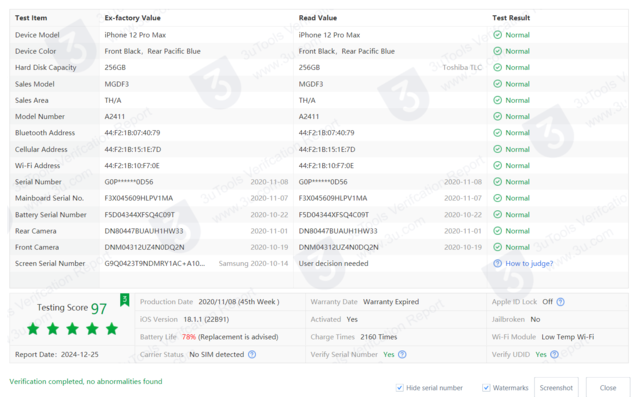Click the Normal check icon for Cellular Address
Viewport: 640px width, 397px height.
[497, 149]
